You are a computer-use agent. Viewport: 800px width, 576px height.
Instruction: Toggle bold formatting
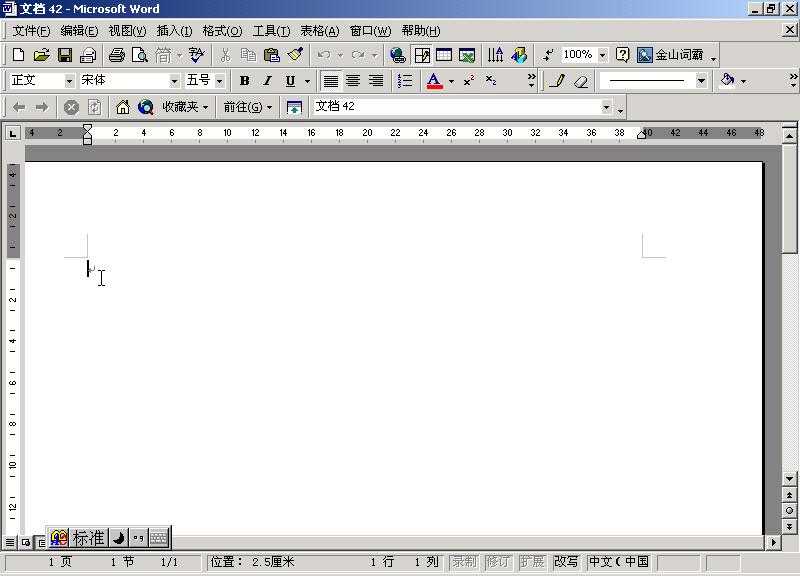point(244,81)
